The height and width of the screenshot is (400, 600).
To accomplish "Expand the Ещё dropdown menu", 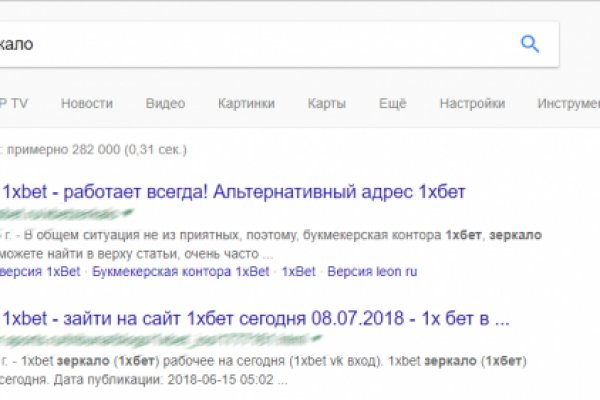I will click(393, 103).
